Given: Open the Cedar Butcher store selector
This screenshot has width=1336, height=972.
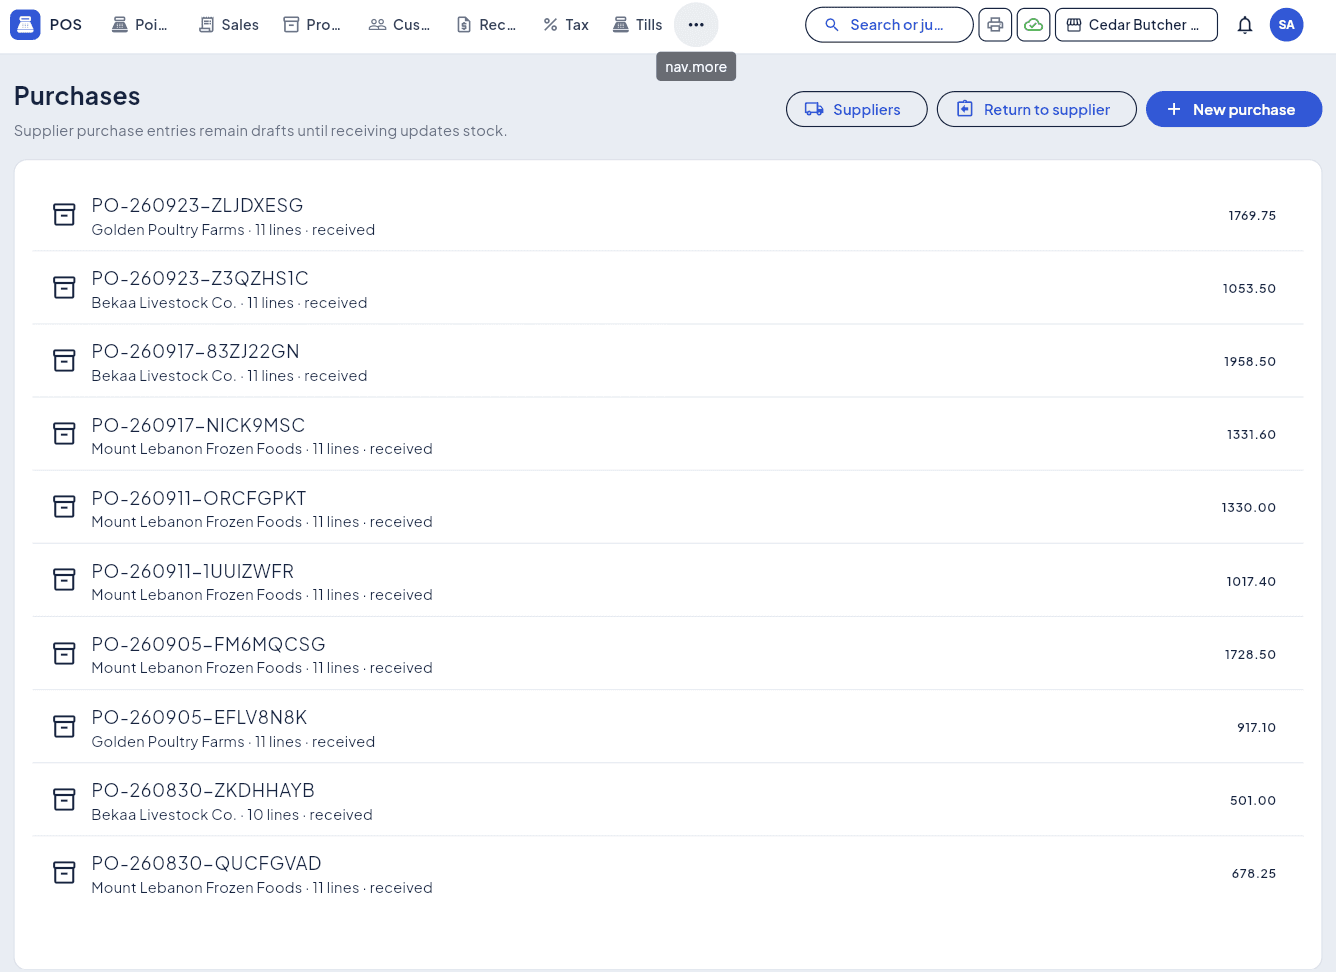Looking at the screenshot, I should pos(1137,25).
